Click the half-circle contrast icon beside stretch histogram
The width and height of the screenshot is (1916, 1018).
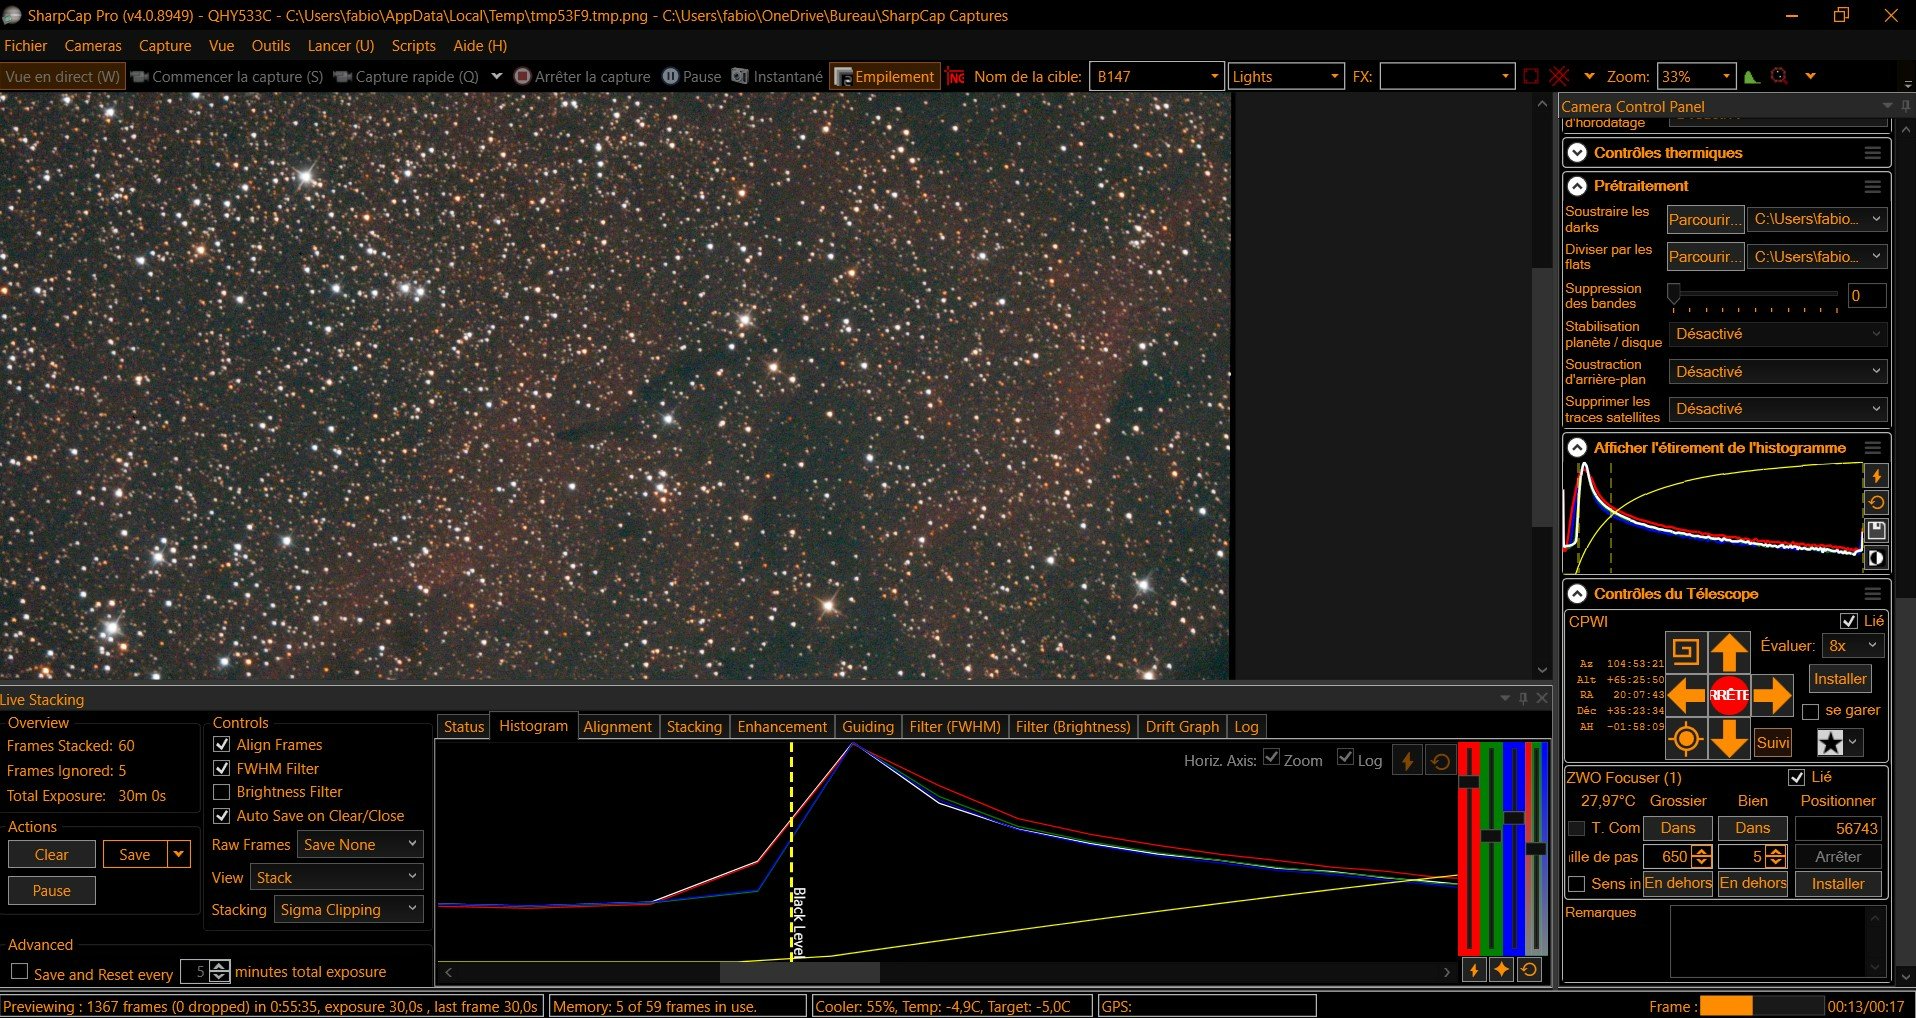1877,558
